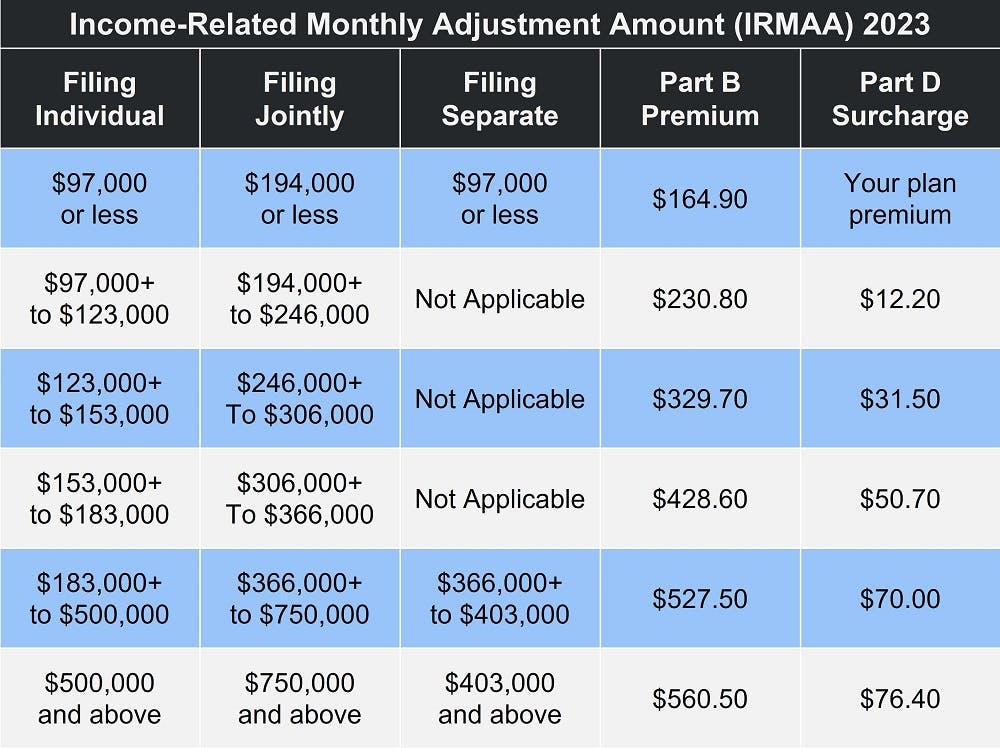Select the $230.80 premium cell
Screen dimensions: 1000x748
(x=700, y=299)
